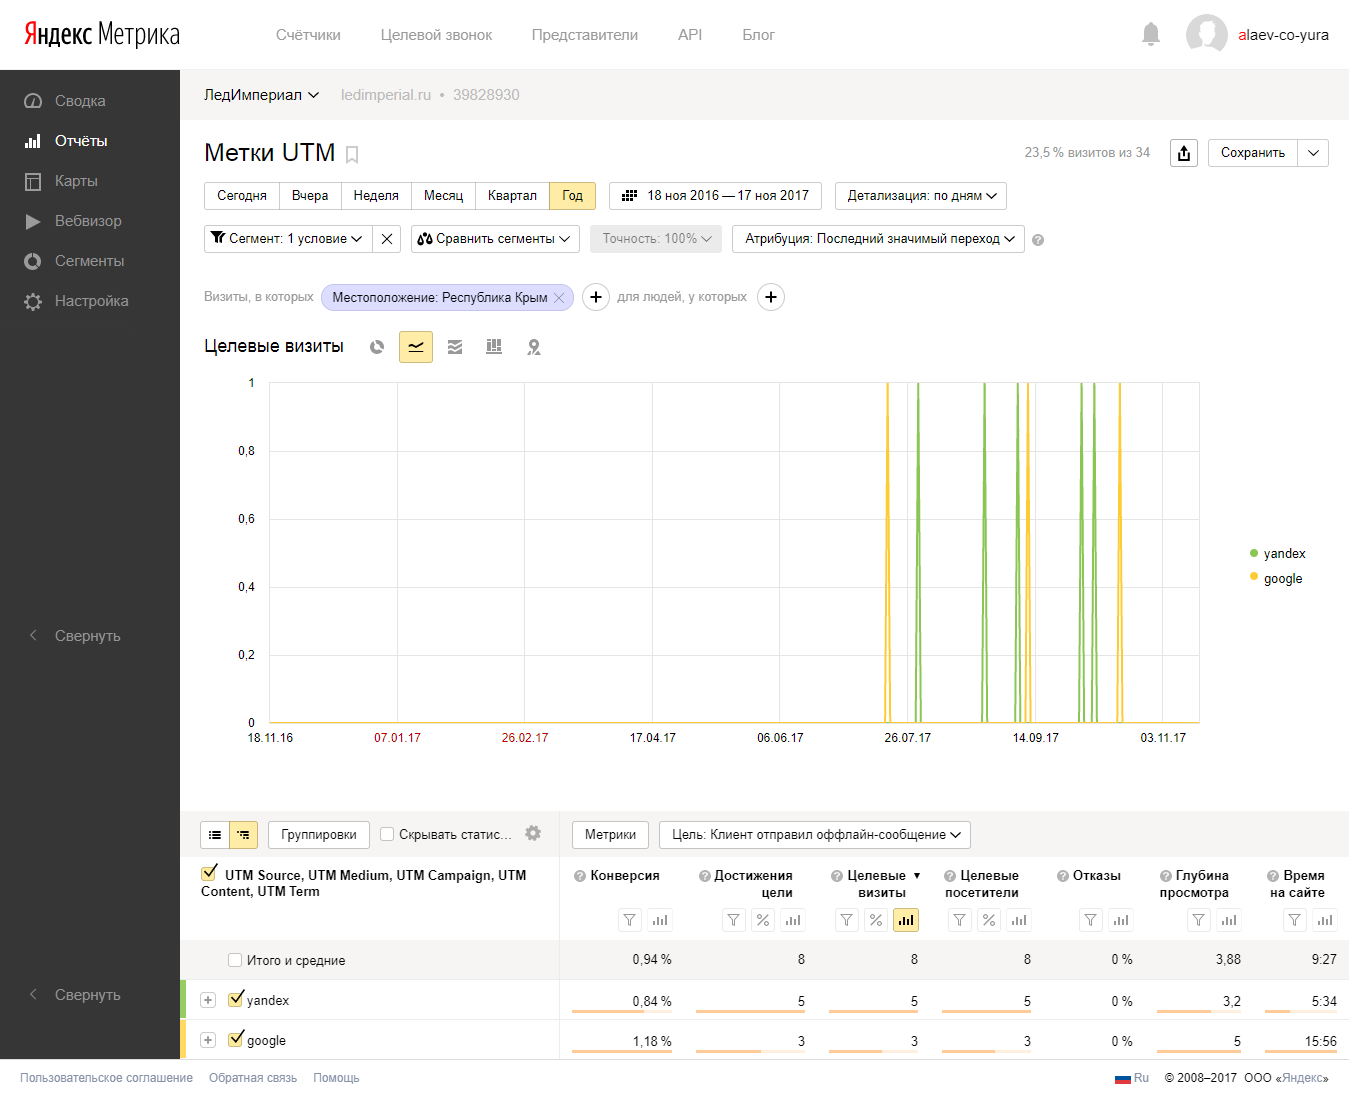The width and height of the screenshot is (1349, 1097).
Task: Open ЛедИмпериал counter dropdown
Action: click(x=262, y=95)
